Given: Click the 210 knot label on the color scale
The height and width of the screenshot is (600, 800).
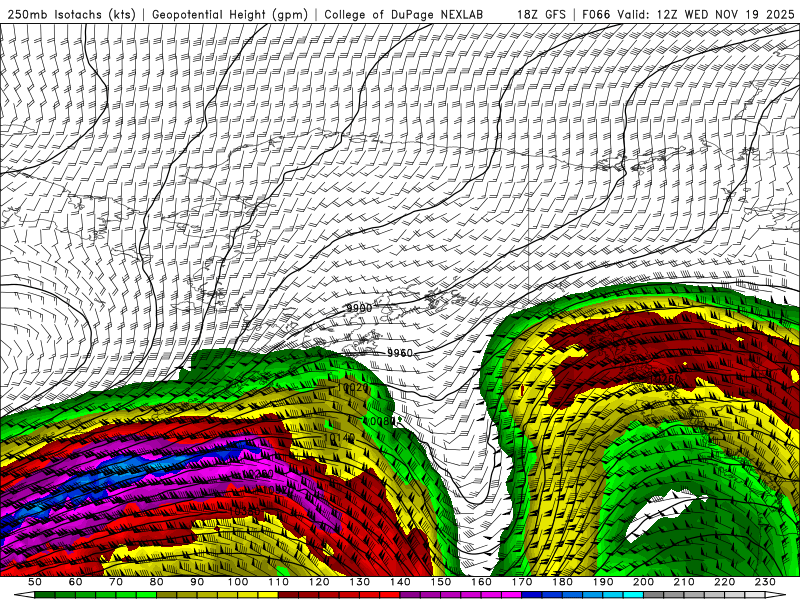Looking at the screenshot, I should (x=684, y=582).
